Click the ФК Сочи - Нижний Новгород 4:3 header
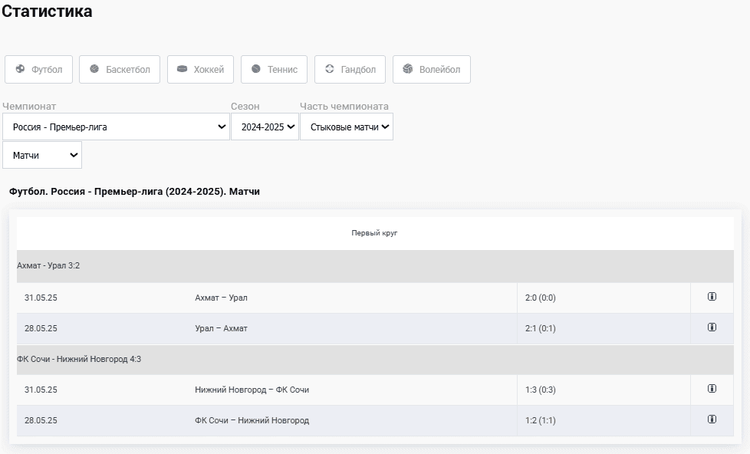The width and height of the screenshot is (750, 454). 79,359
